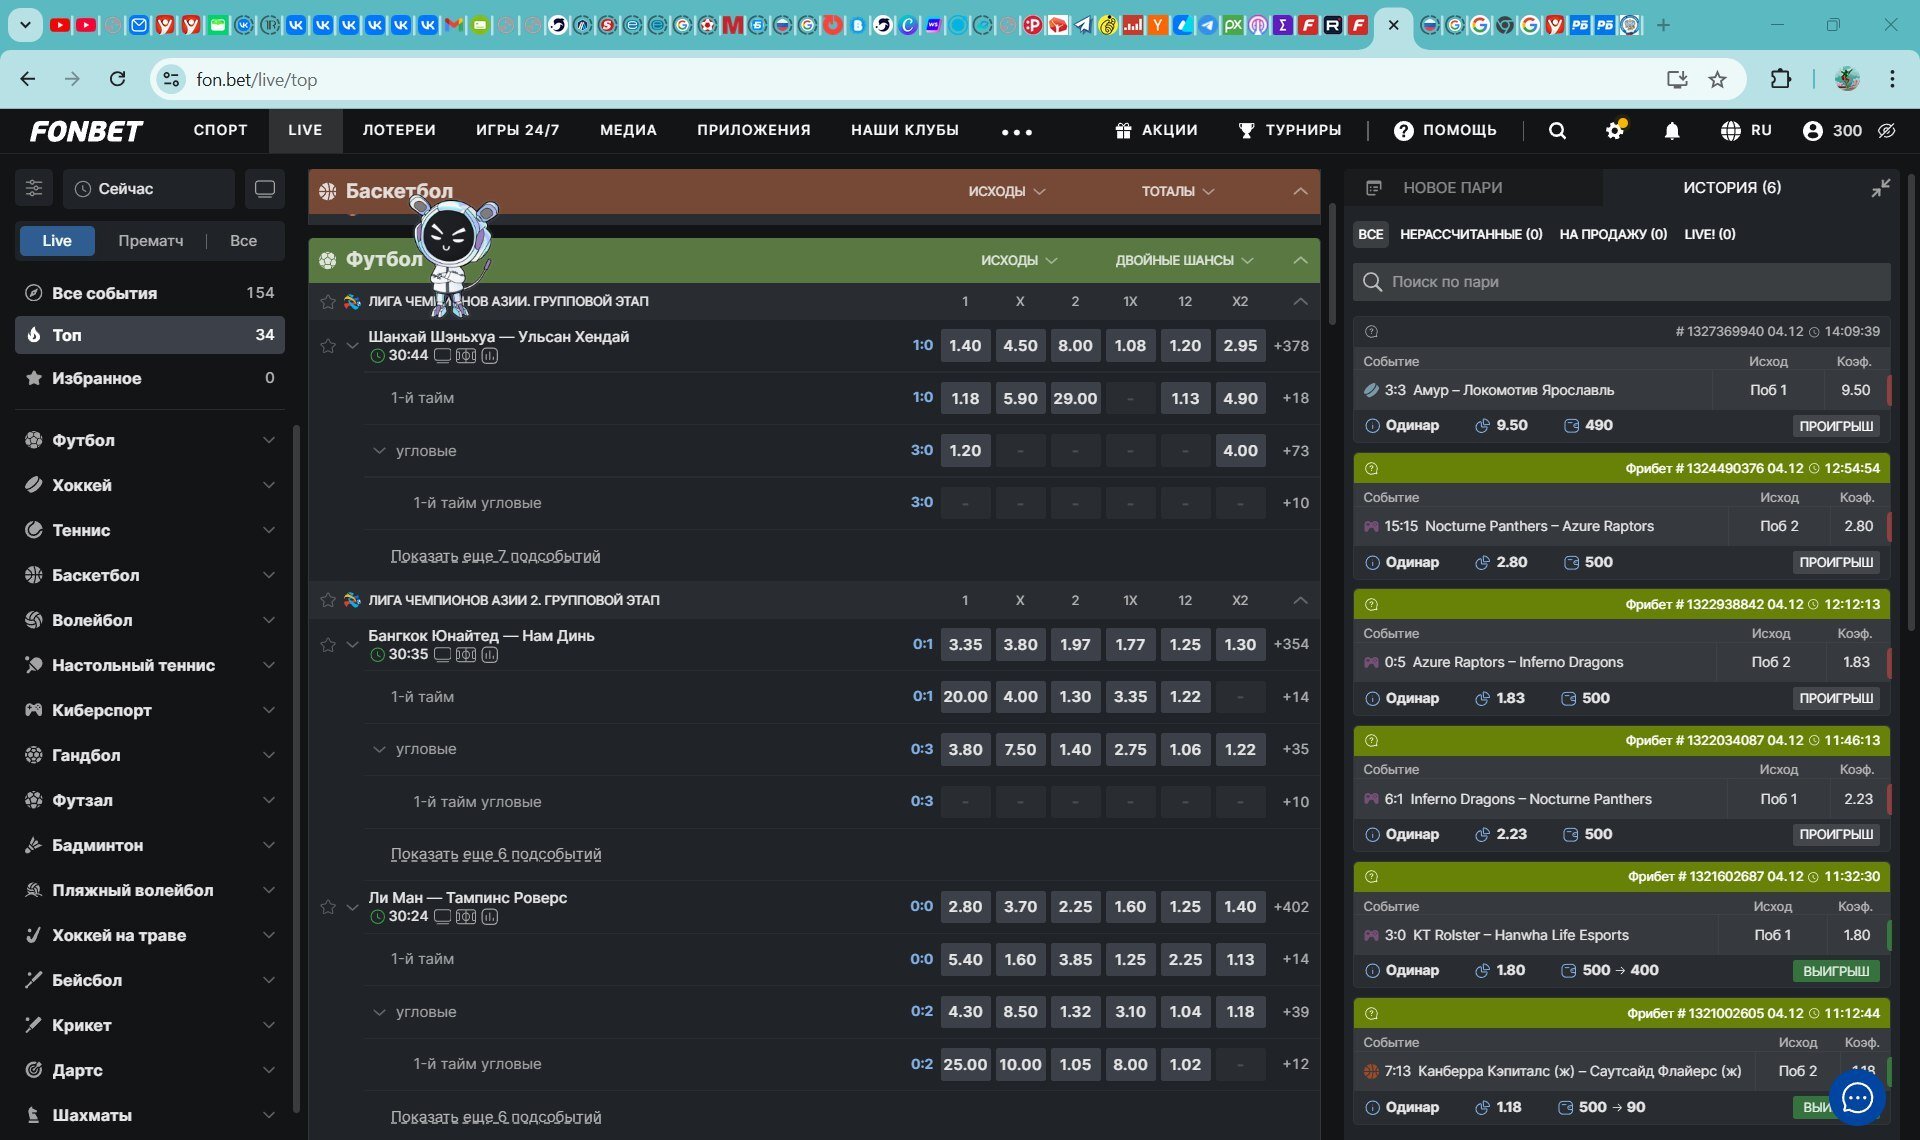Click Показать еще 7 подсобытий link

[495, 556]
